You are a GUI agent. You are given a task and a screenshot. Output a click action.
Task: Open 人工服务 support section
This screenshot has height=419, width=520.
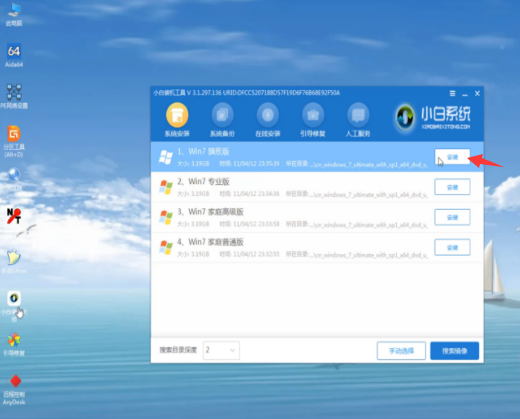(358, 115)
